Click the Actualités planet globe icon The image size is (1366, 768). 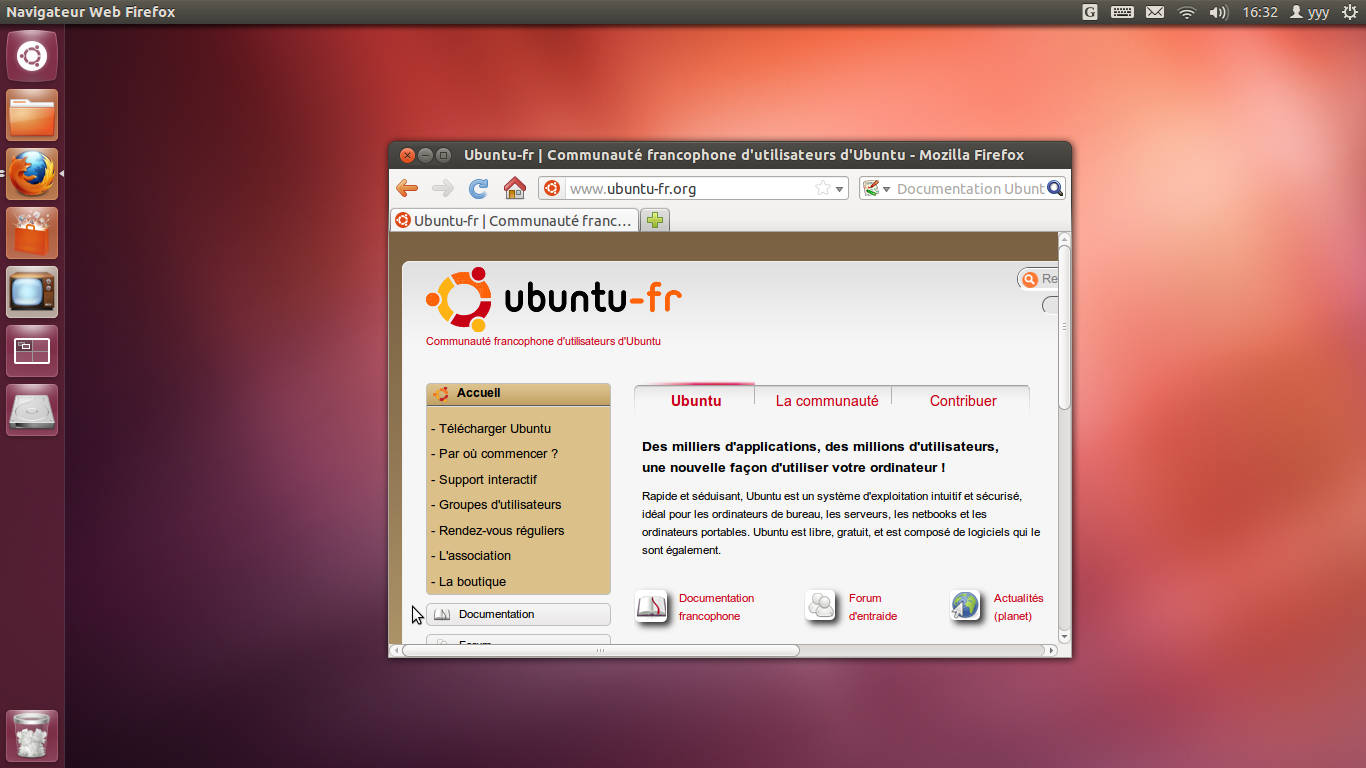pyautogui.click(x=965, y=606)
